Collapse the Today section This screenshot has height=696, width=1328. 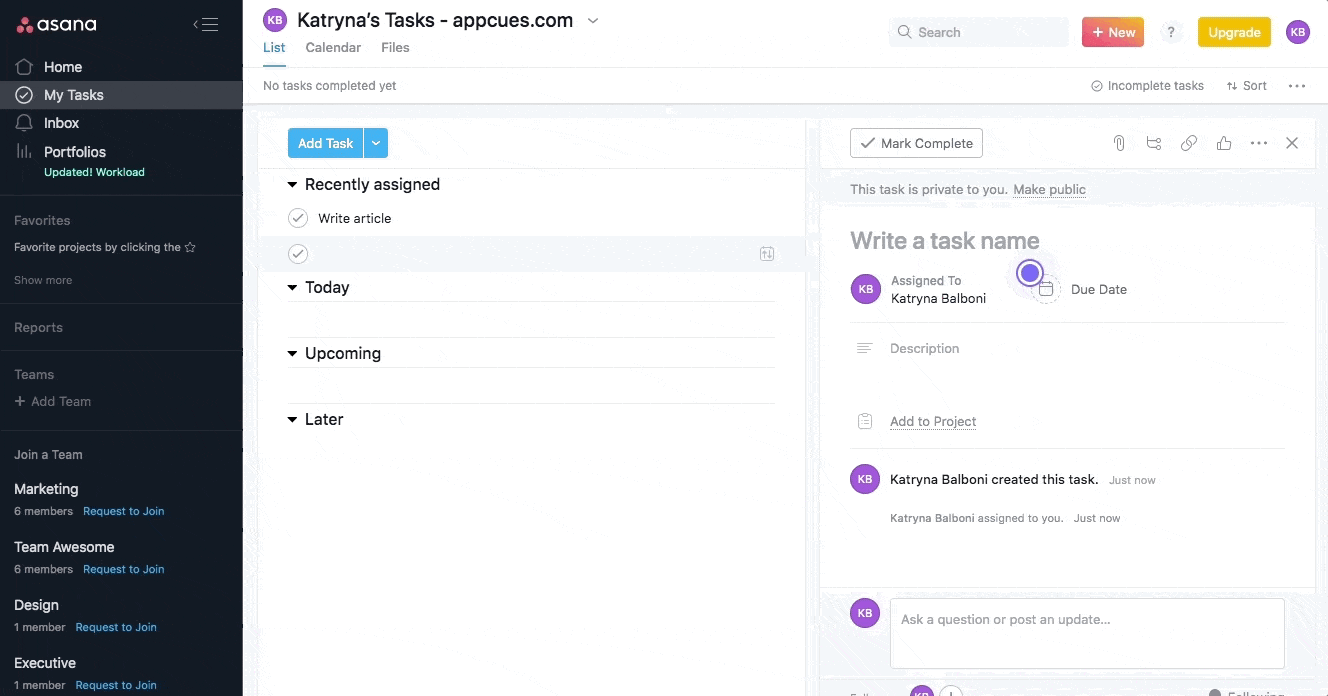[291, 287]
